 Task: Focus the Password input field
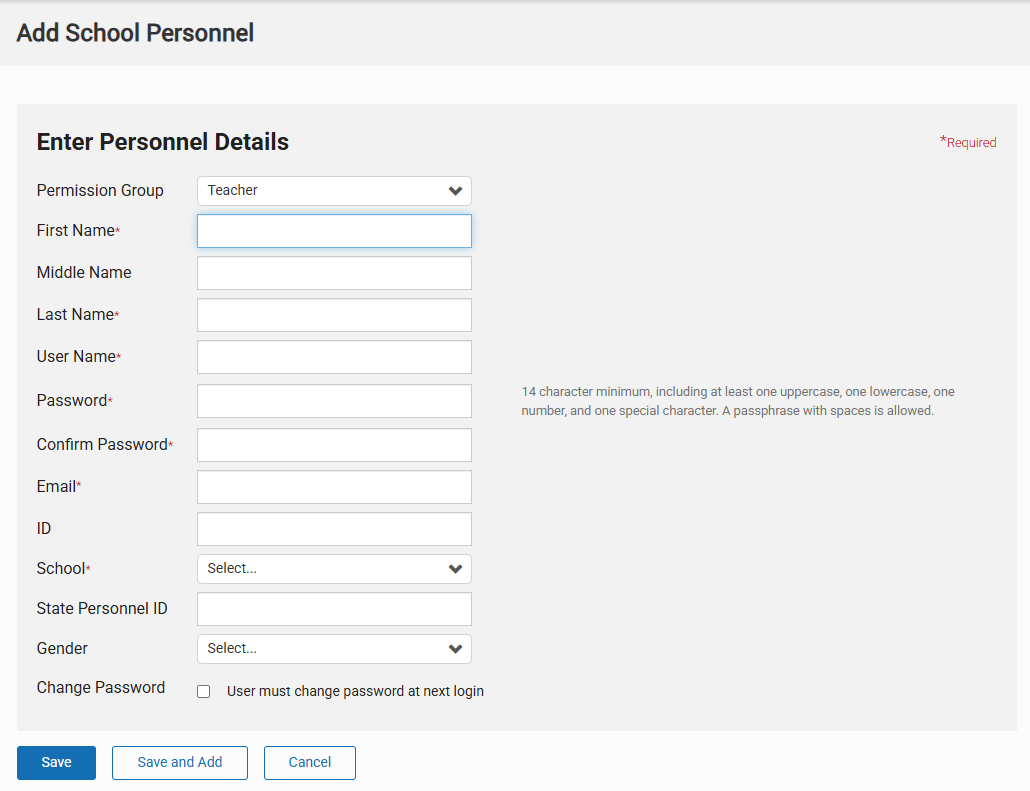pyautogui.click(x=333, y=401)
